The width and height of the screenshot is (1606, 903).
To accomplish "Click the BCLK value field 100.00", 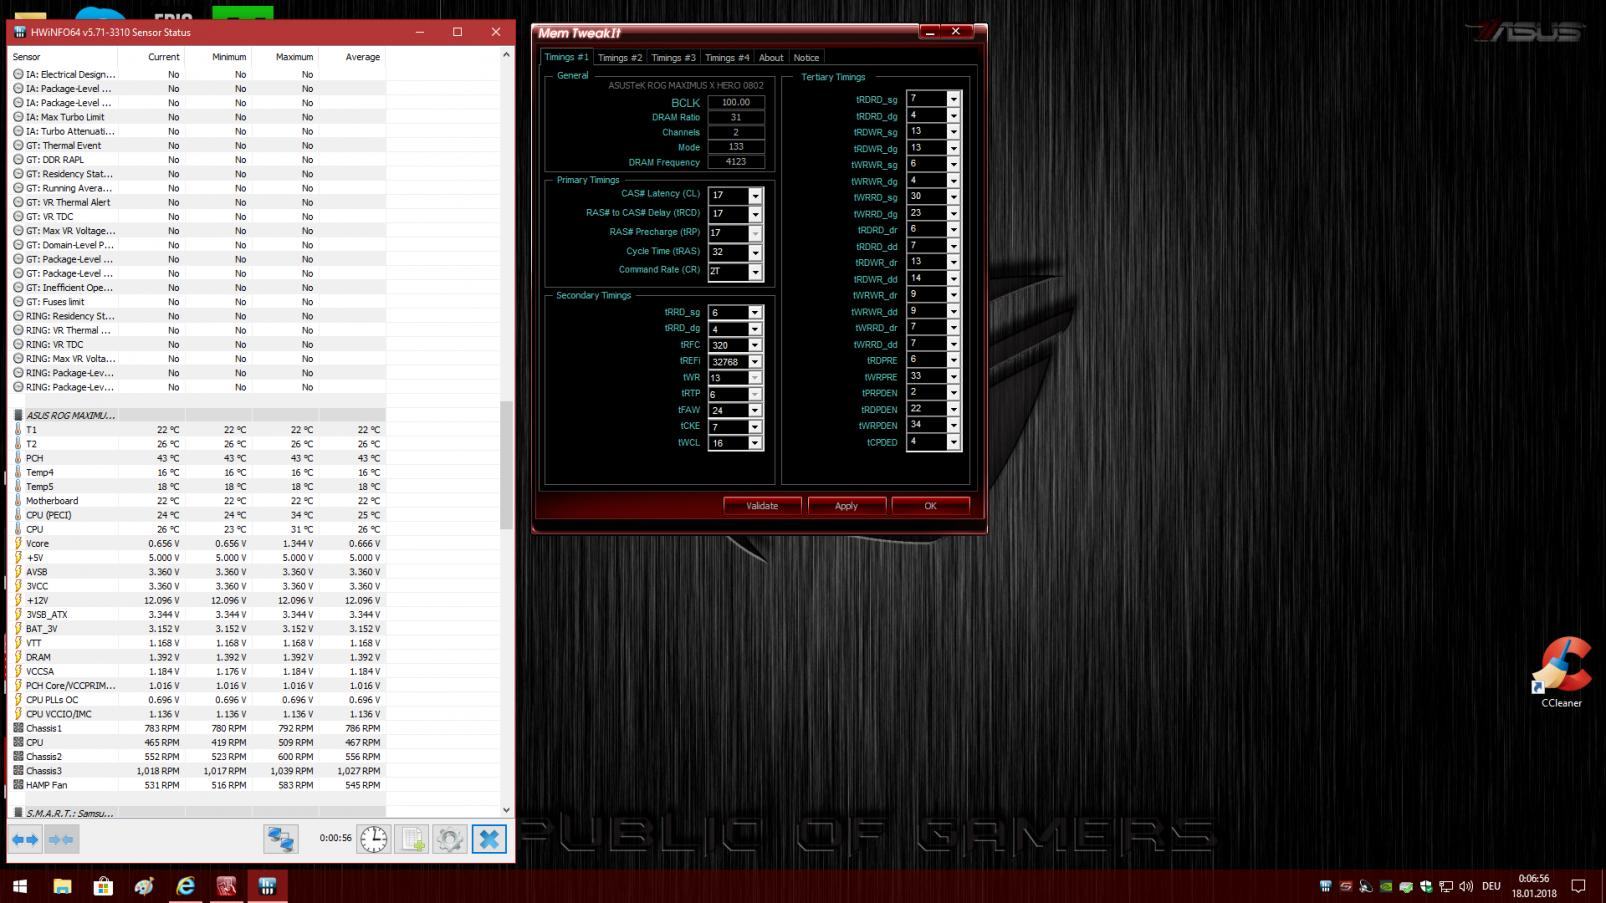I will coord(736,102).
